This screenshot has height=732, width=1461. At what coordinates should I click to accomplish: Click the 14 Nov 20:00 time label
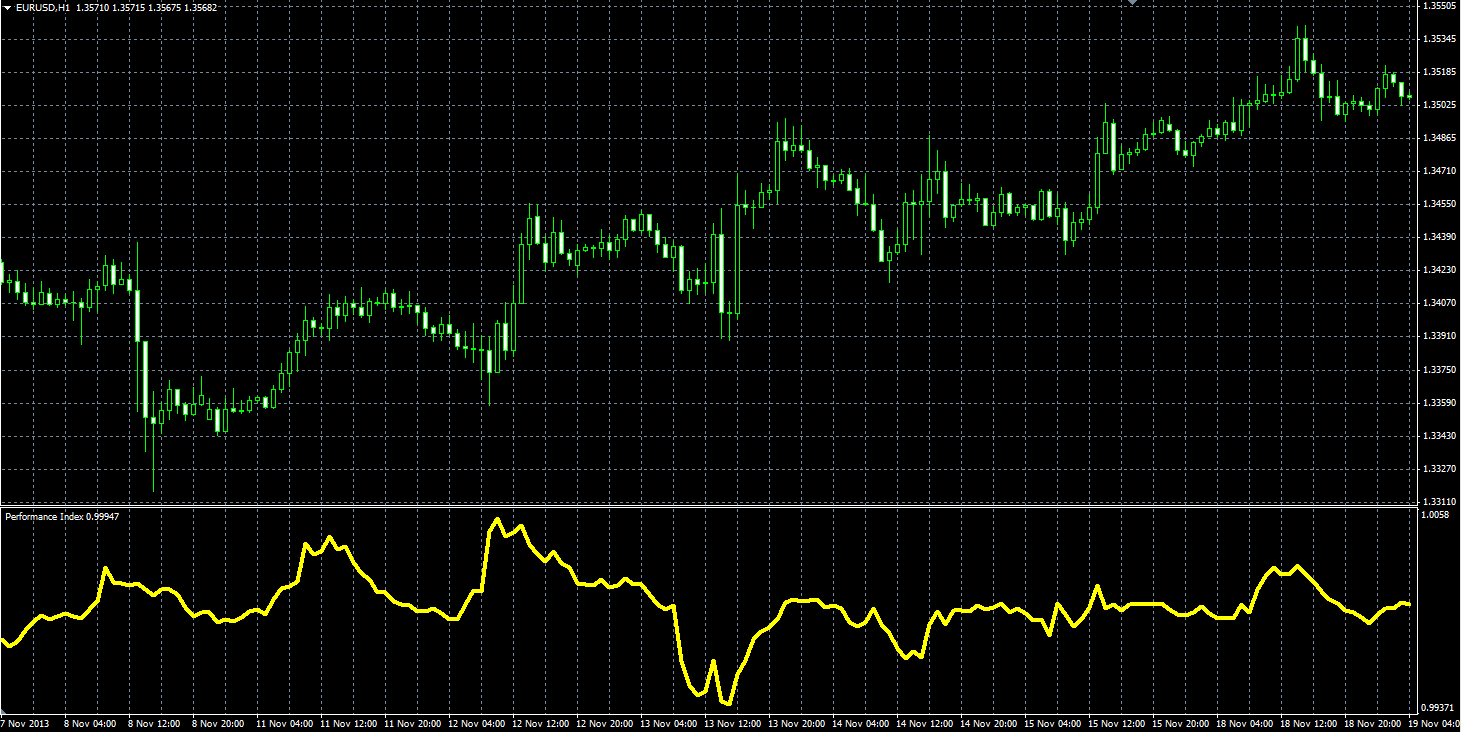coord(990,723)
